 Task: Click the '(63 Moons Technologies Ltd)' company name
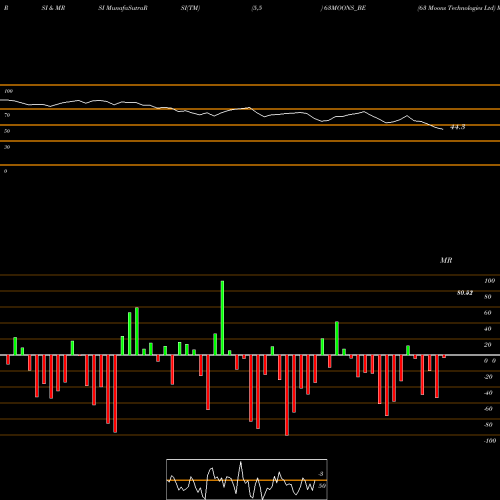click(x=457, y=8)
